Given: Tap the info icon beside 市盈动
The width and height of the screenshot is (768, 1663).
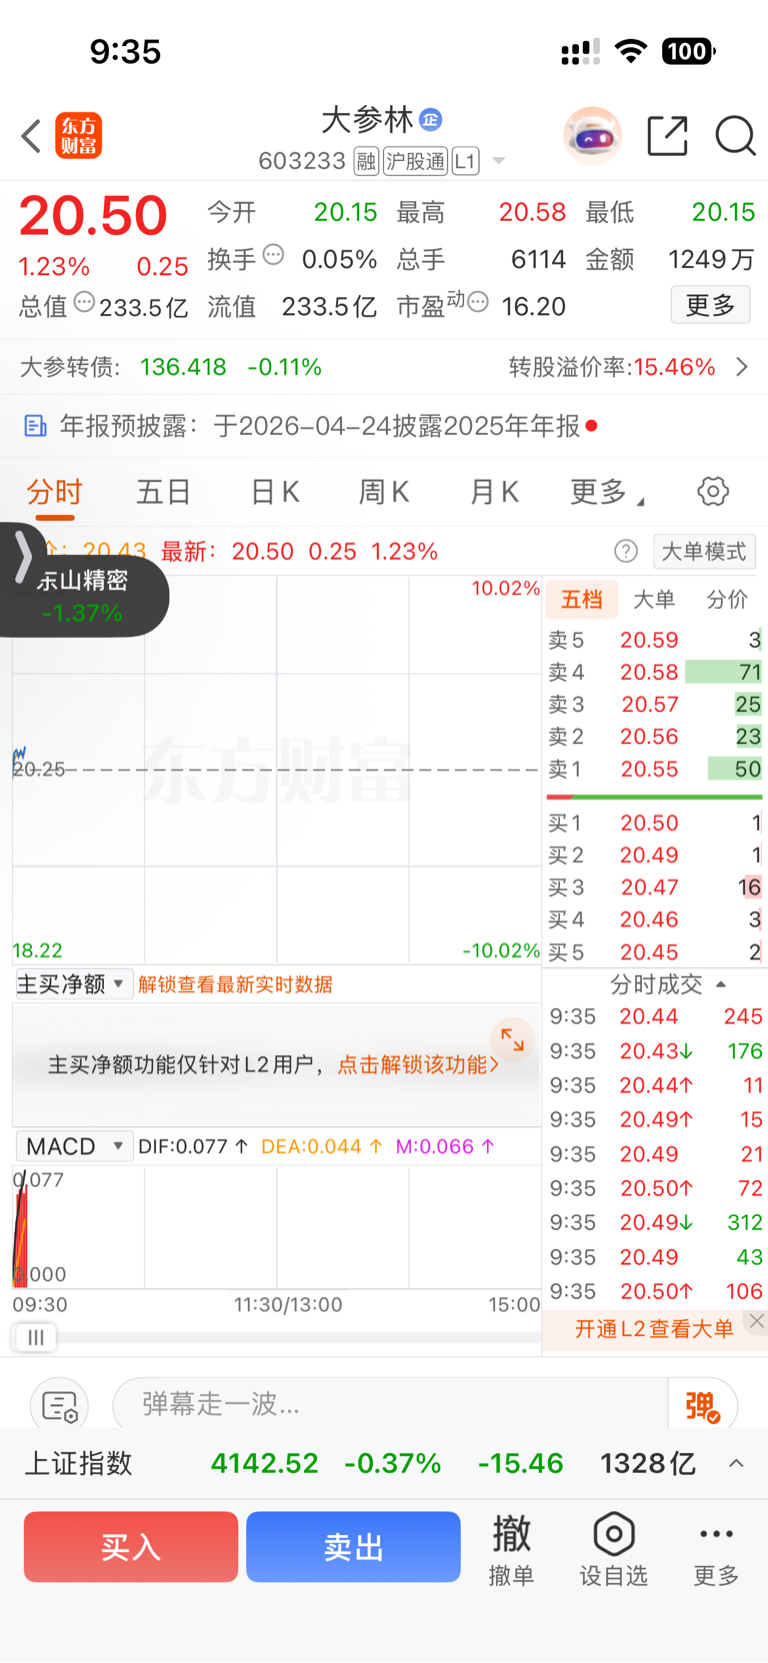Looking at the screenshot, I should pos(478,301).
